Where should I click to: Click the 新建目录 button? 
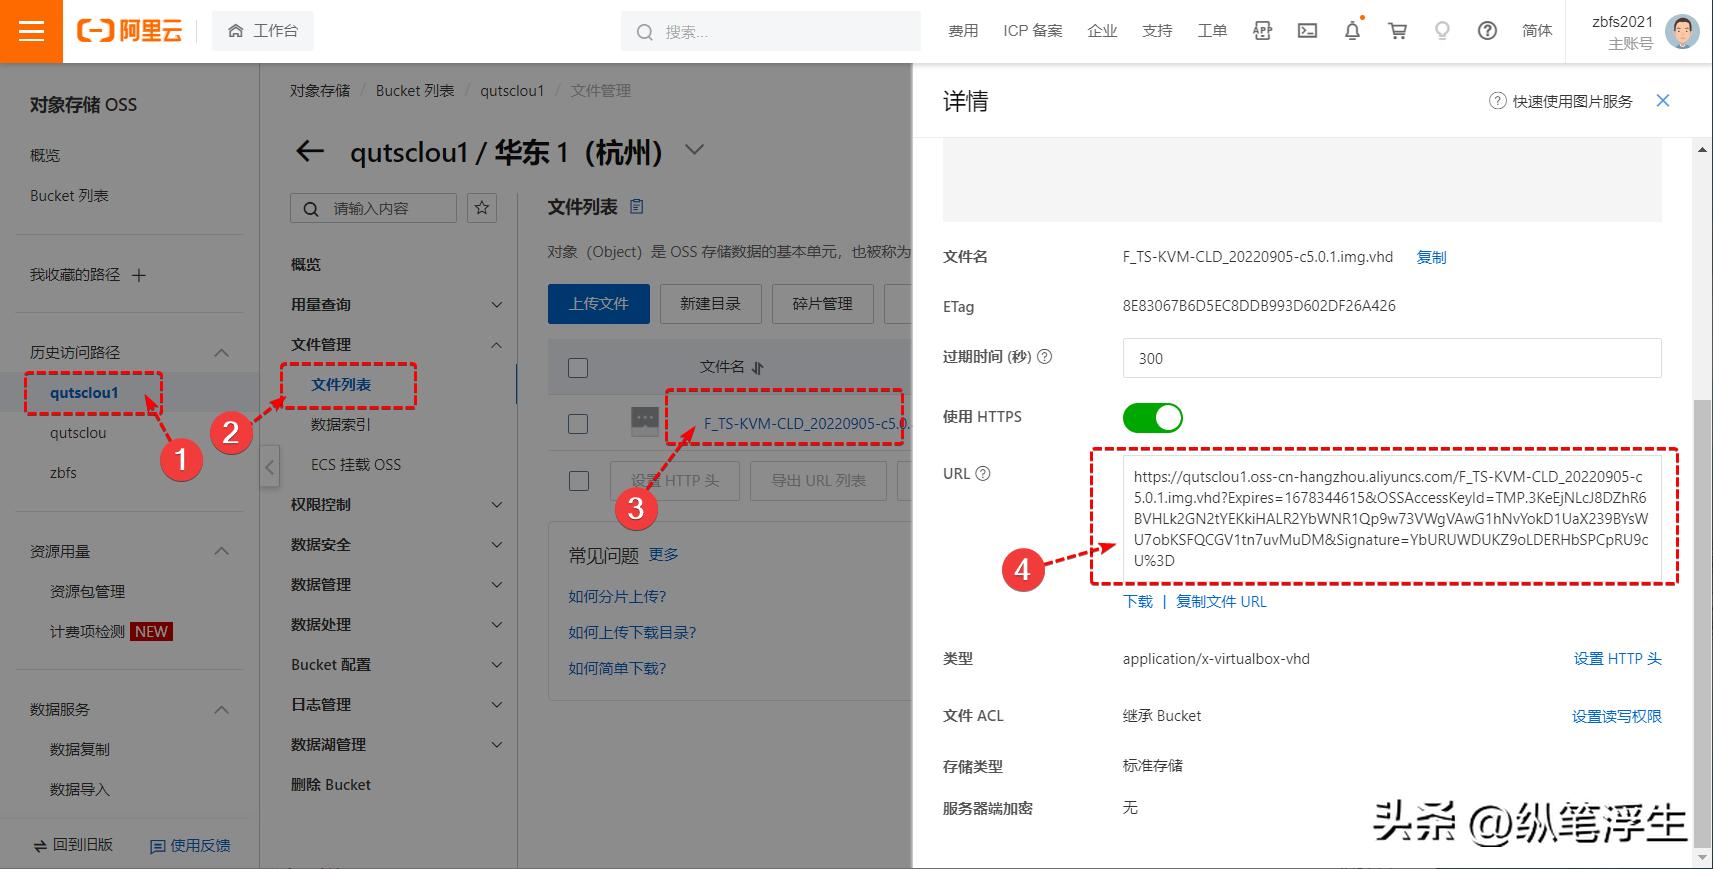tap(711, 304)
